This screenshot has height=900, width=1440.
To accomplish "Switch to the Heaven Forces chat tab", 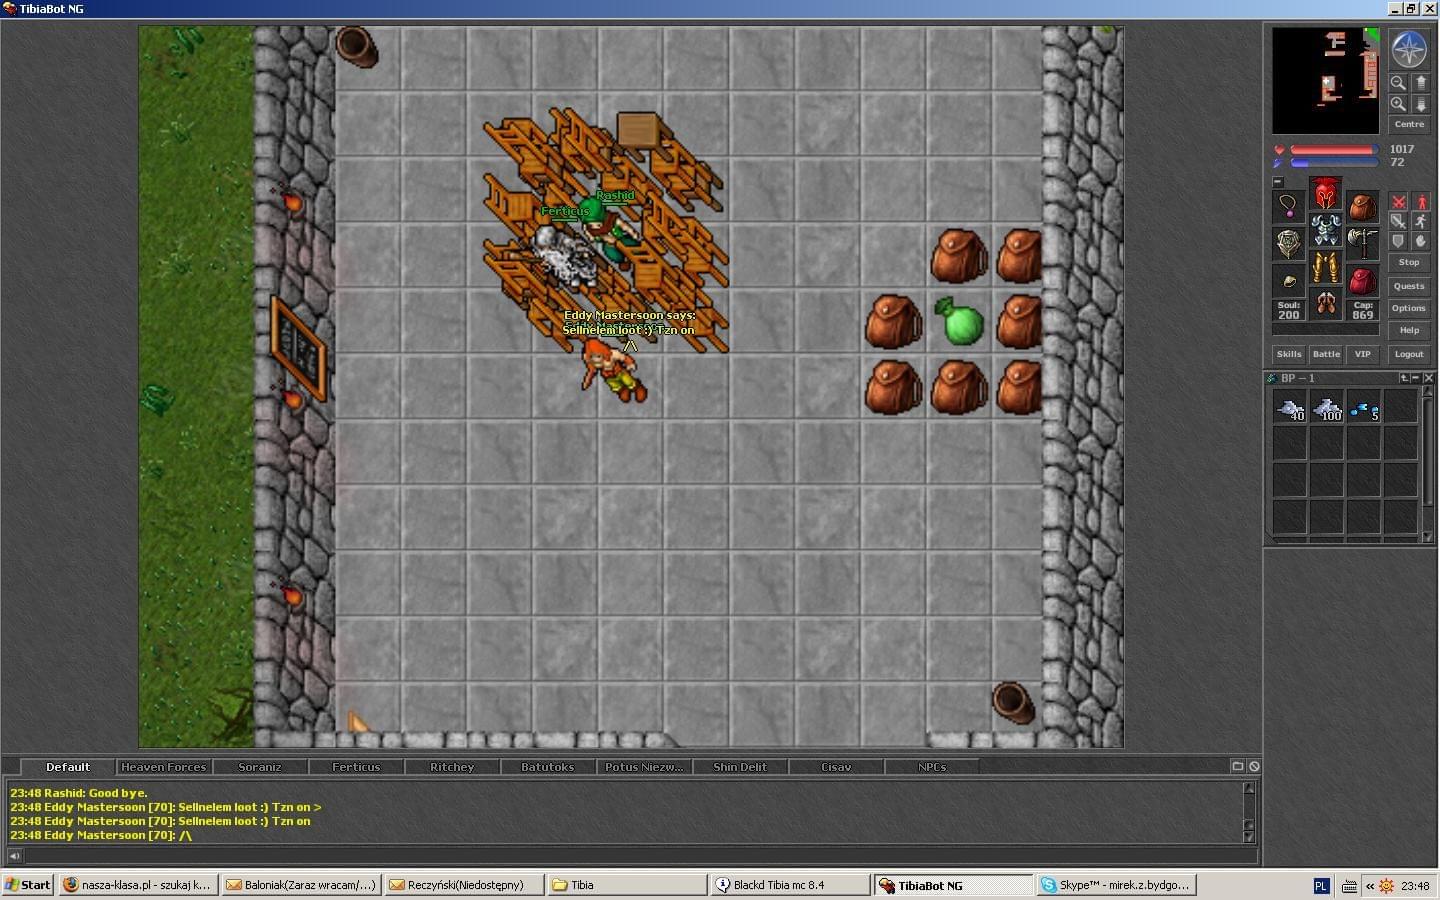I will 164,767.
